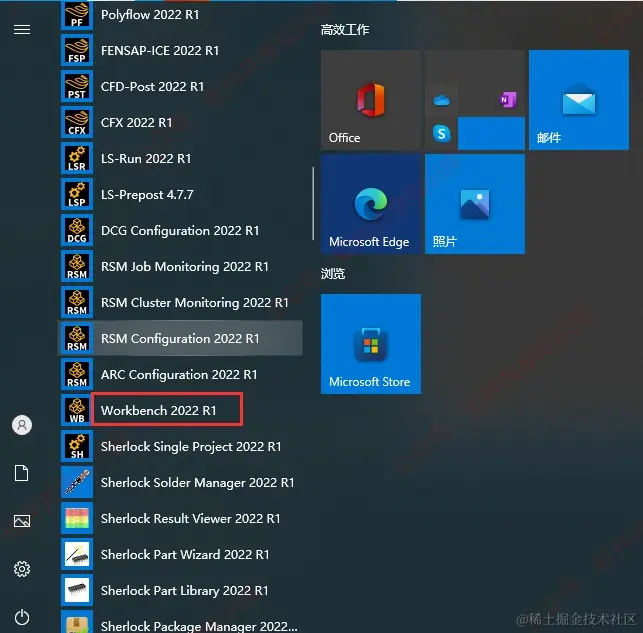
Task: Select Polyflow 2022 R1 text entry
Action: pos(150,15)
